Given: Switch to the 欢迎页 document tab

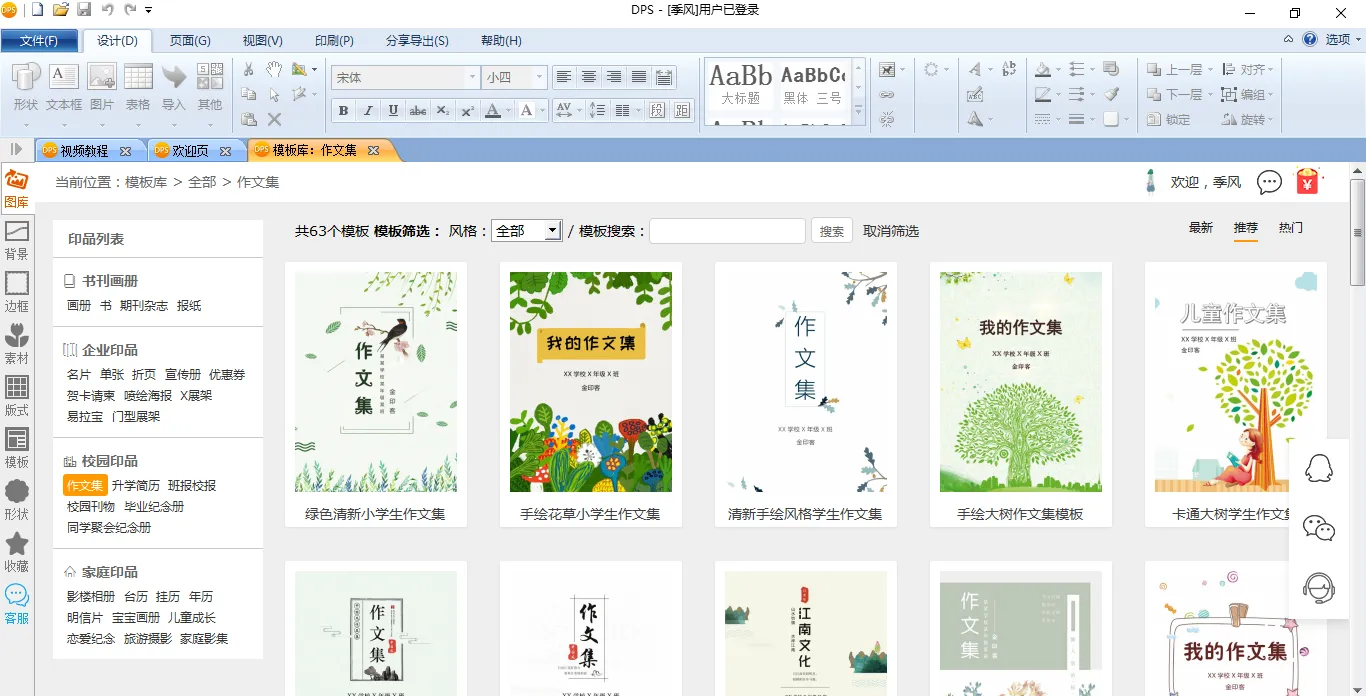Looking at the screenshot, I should [x=190, y=151].
